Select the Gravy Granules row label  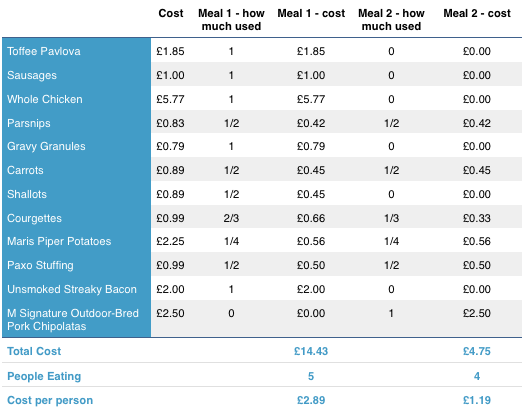click(46, 146)
